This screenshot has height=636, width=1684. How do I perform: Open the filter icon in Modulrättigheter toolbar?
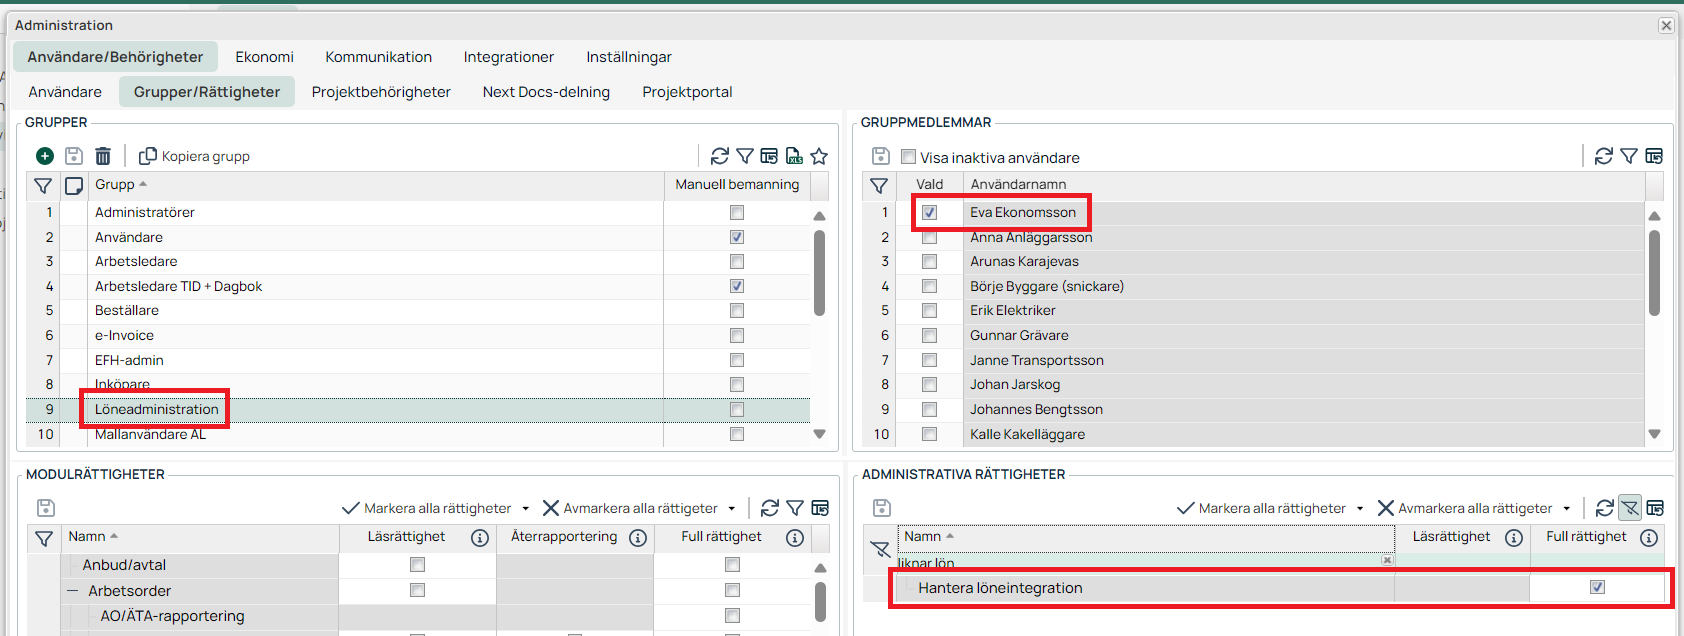[795, 508]
